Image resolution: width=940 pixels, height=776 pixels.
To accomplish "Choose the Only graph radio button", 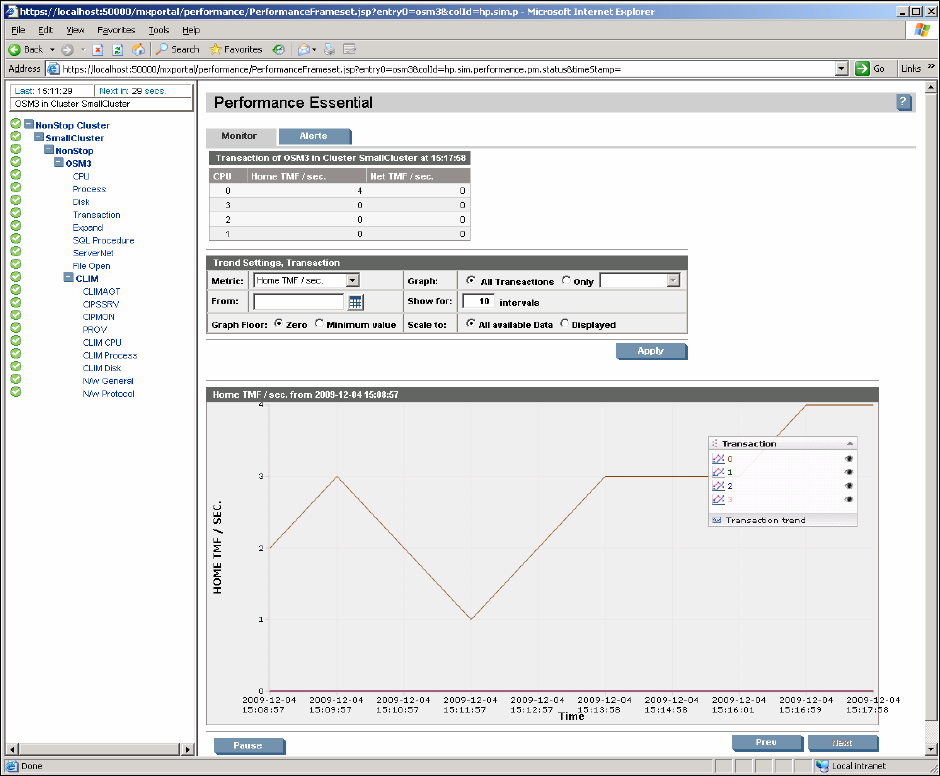I will [566, 281].
